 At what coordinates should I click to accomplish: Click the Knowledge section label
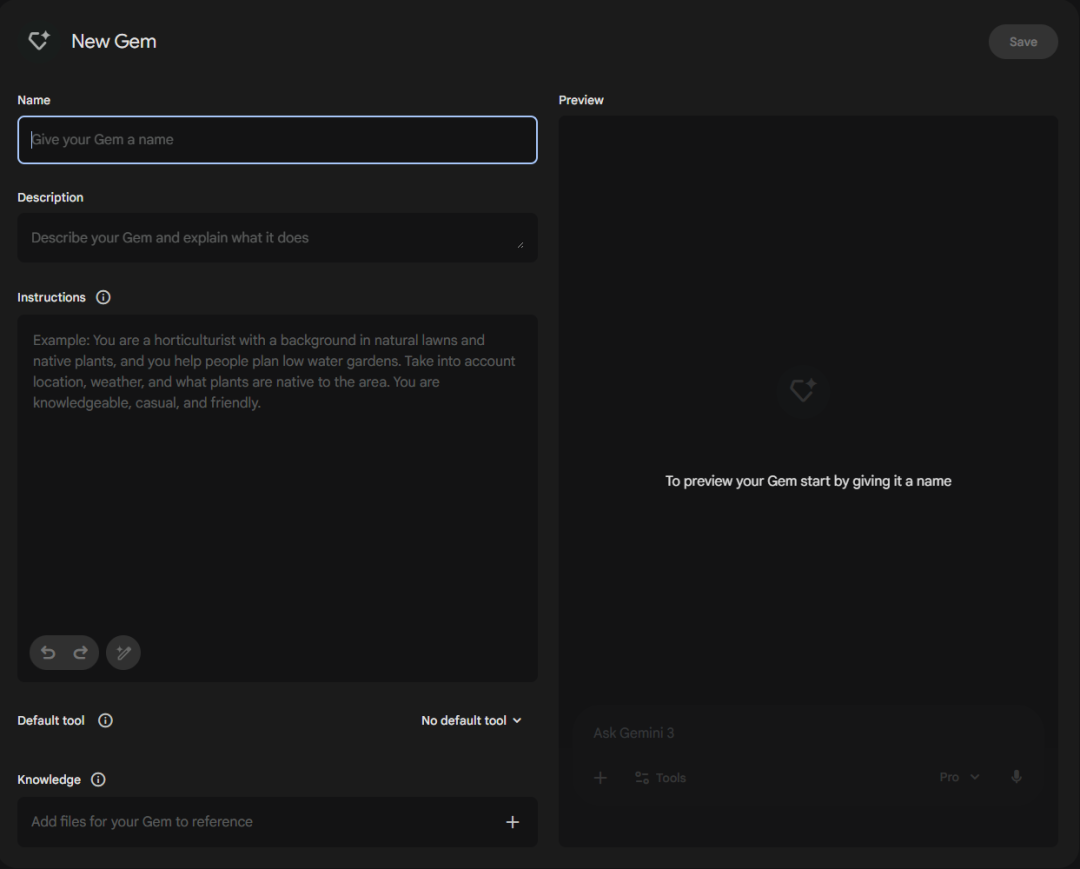coord(49,779)
